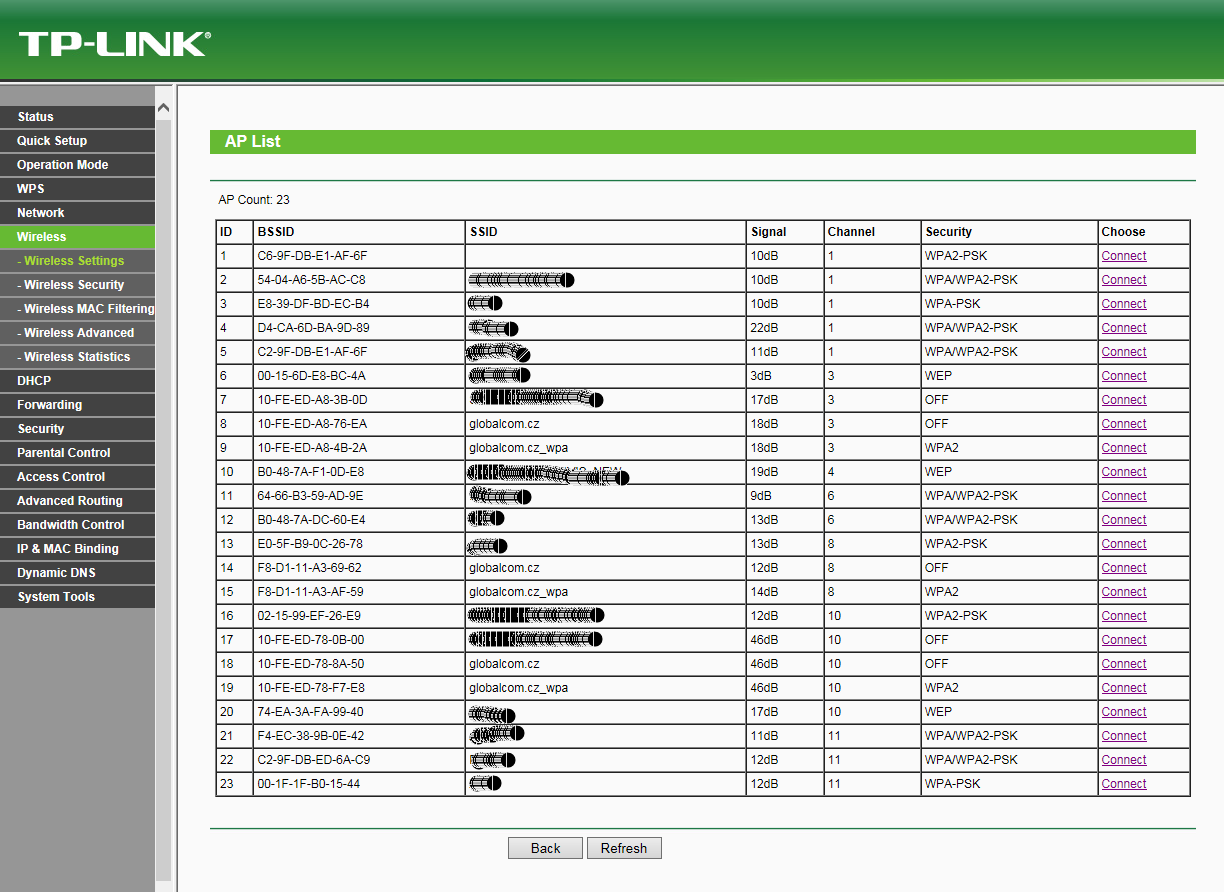The image size is (1224, 892).
Task: Select the Wireless sidebar menu
Action: [x=77, y=237]
